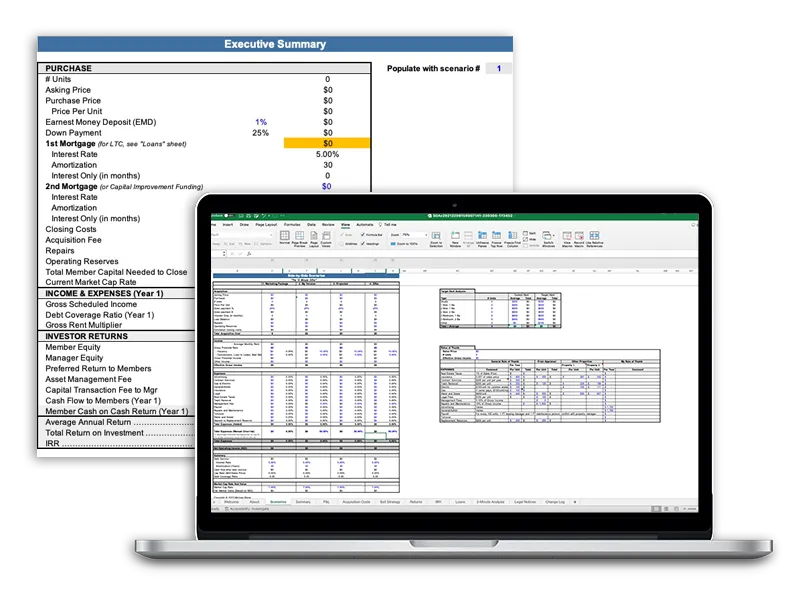Open the Page Layout ribbon tab
Viewport: 806px width, 600px height.
[266, 225]
